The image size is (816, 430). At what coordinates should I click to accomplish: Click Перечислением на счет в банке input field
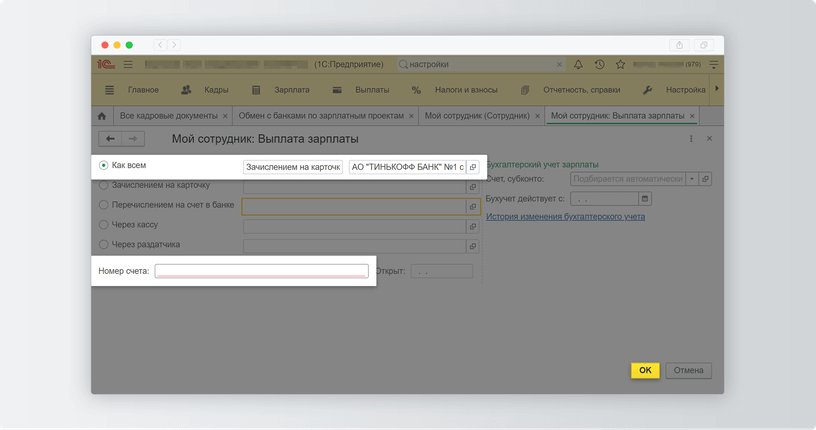coord(354,207)
